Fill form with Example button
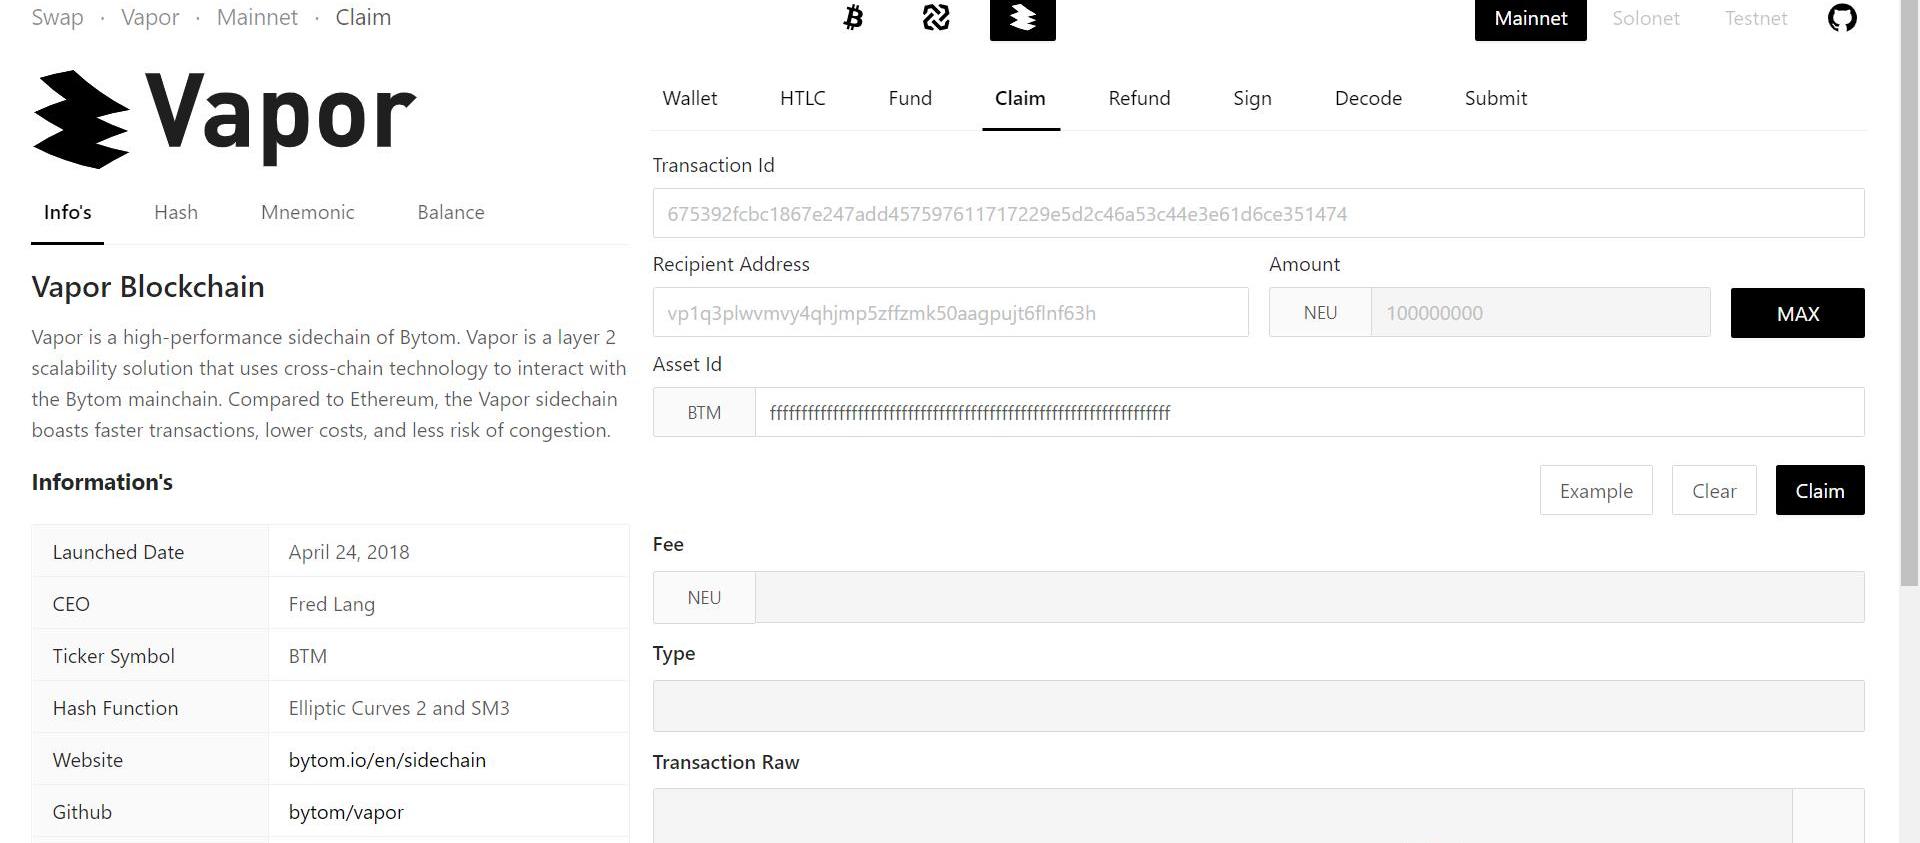The height and width of the screenshot is (843, 1920). [1595, 490]
